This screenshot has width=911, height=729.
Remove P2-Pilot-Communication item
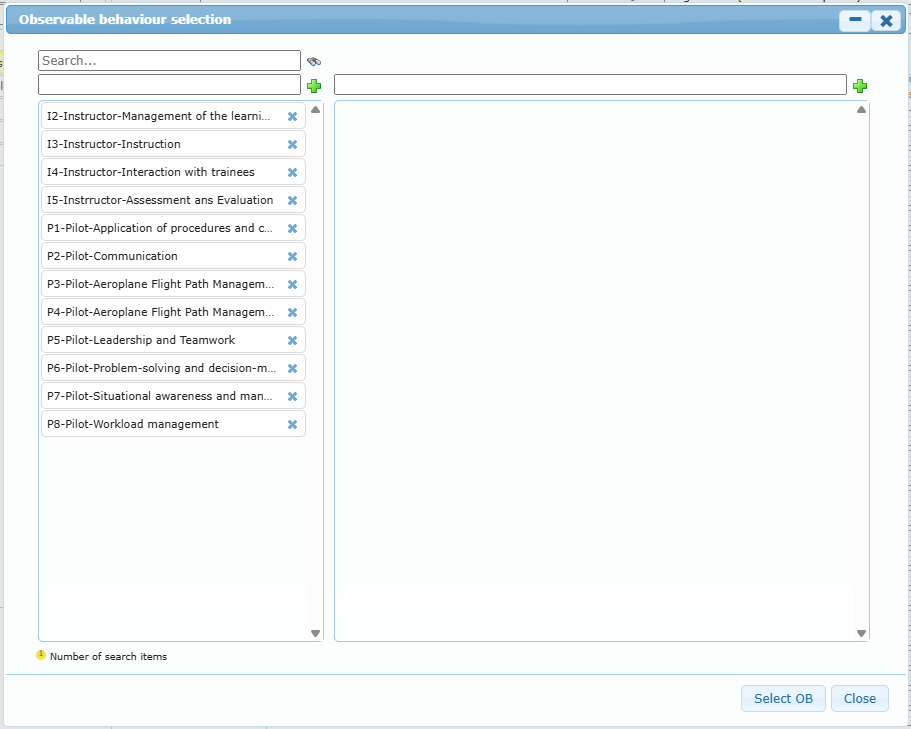[292, 256]
